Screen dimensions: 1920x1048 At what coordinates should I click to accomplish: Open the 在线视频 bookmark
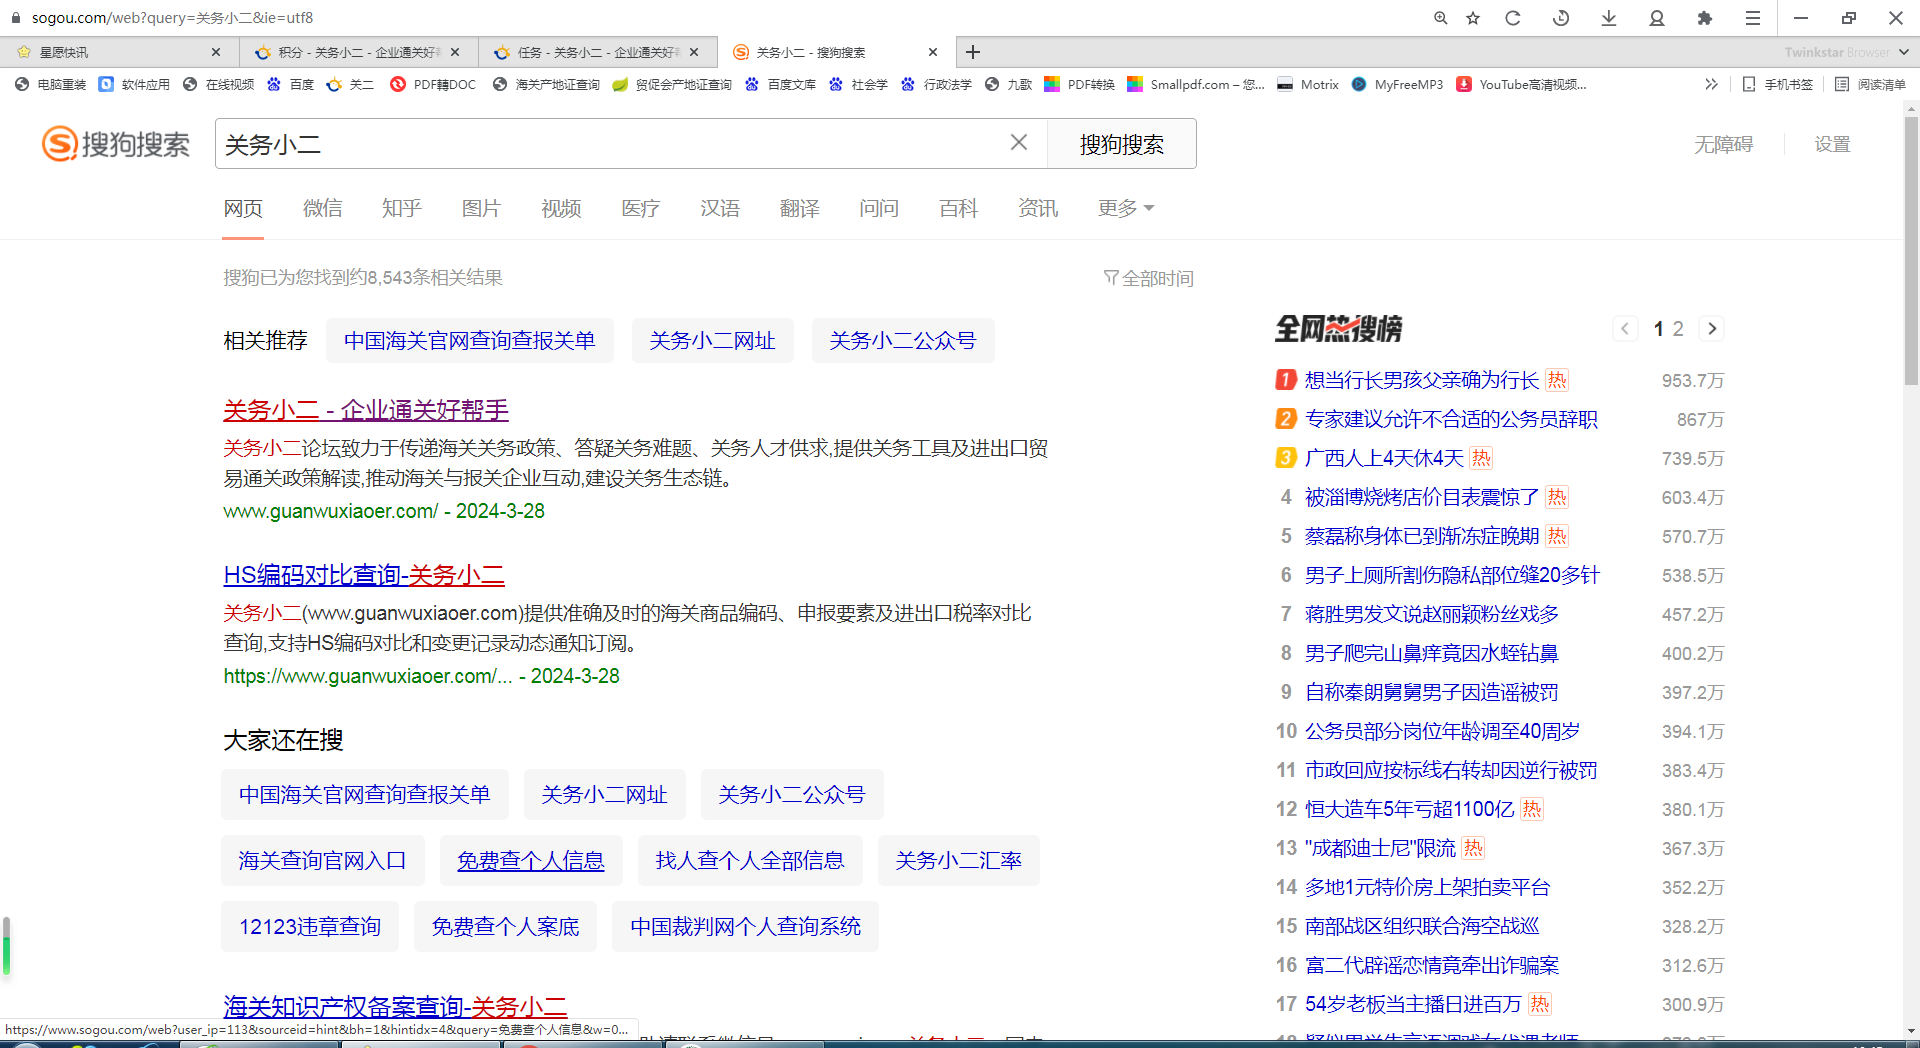tap(219, 84)
